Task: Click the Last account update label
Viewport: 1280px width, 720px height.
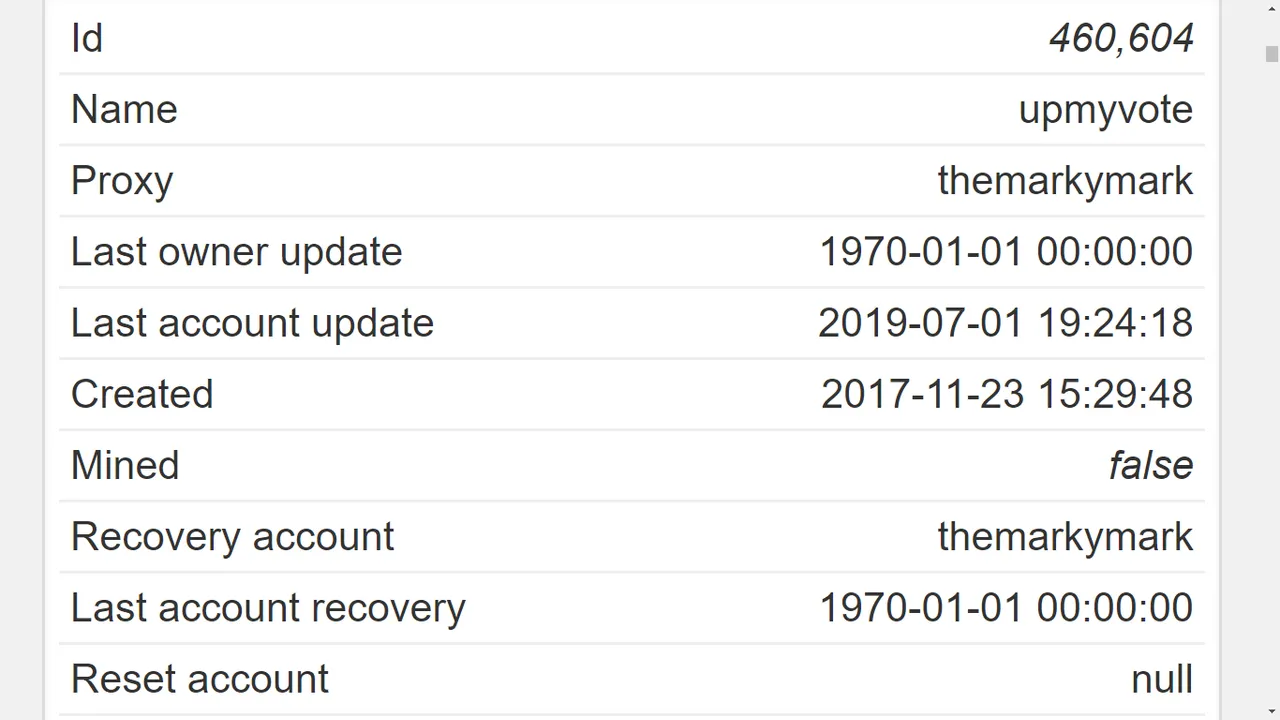Action: (x=252, y=323)
